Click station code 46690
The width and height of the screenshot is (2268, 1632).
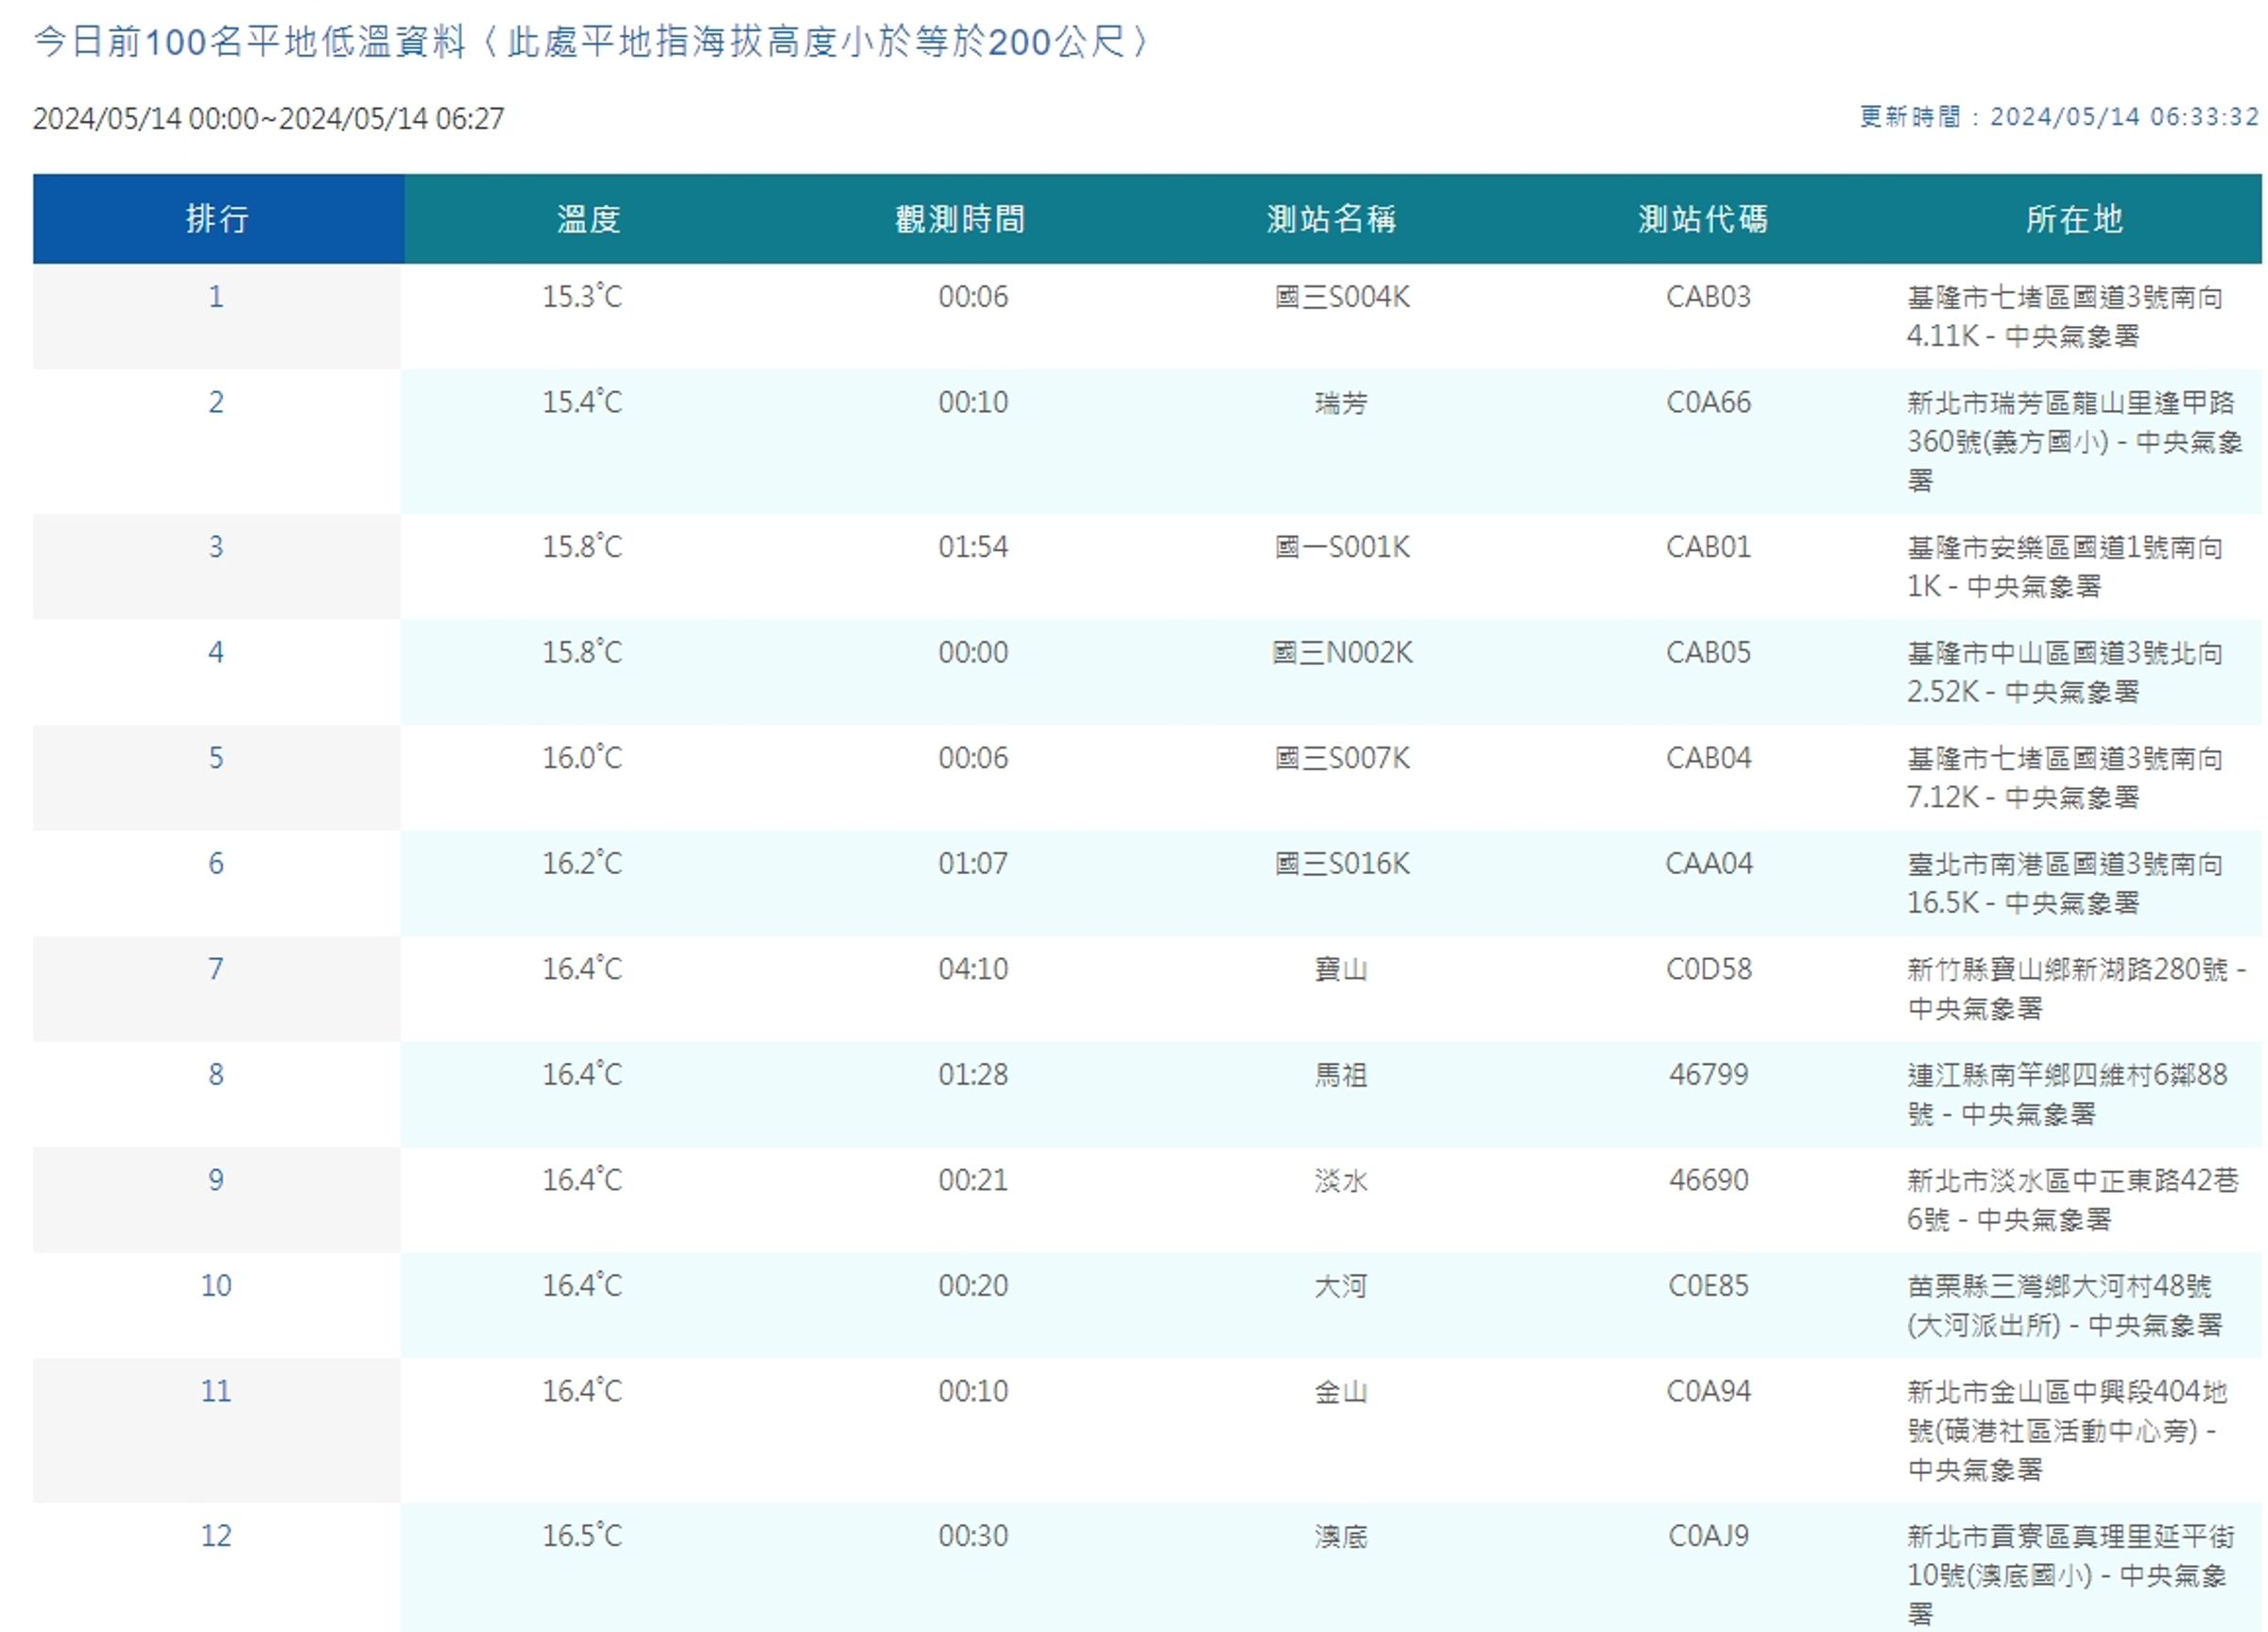click(1708, 1181)
